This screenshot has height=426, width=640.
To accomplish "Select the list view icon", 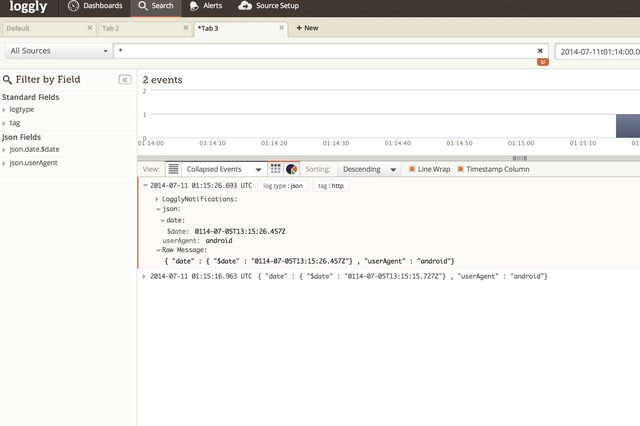I will click(173, 169).
